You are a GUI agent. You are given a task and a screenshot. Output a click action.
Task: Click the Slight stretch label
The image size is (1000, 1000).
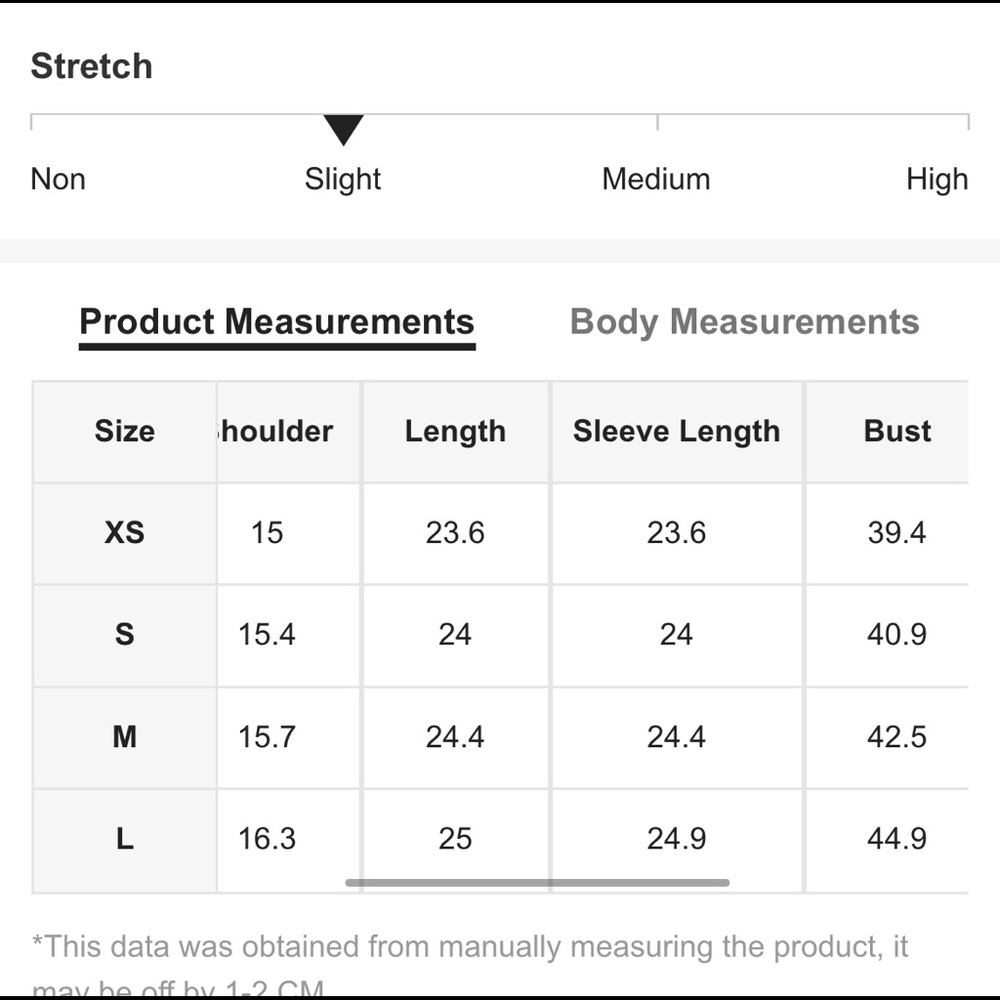click(x=343, y=179)
